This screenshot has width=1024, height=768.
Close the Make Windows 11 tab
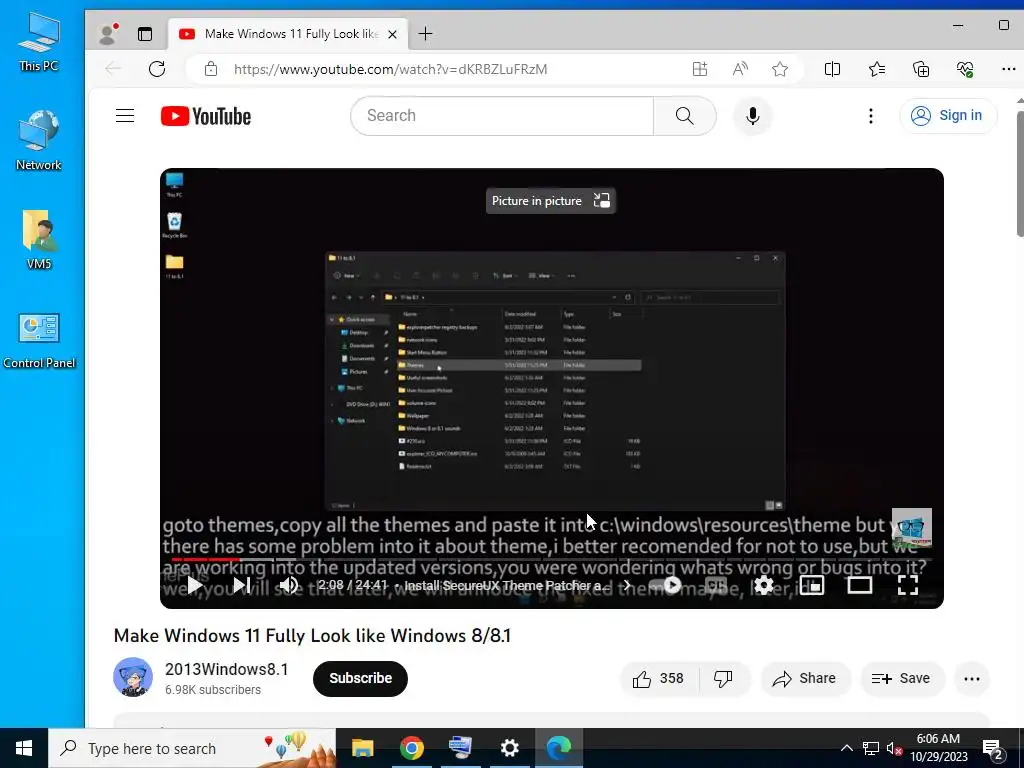click(x=392, y=34)
